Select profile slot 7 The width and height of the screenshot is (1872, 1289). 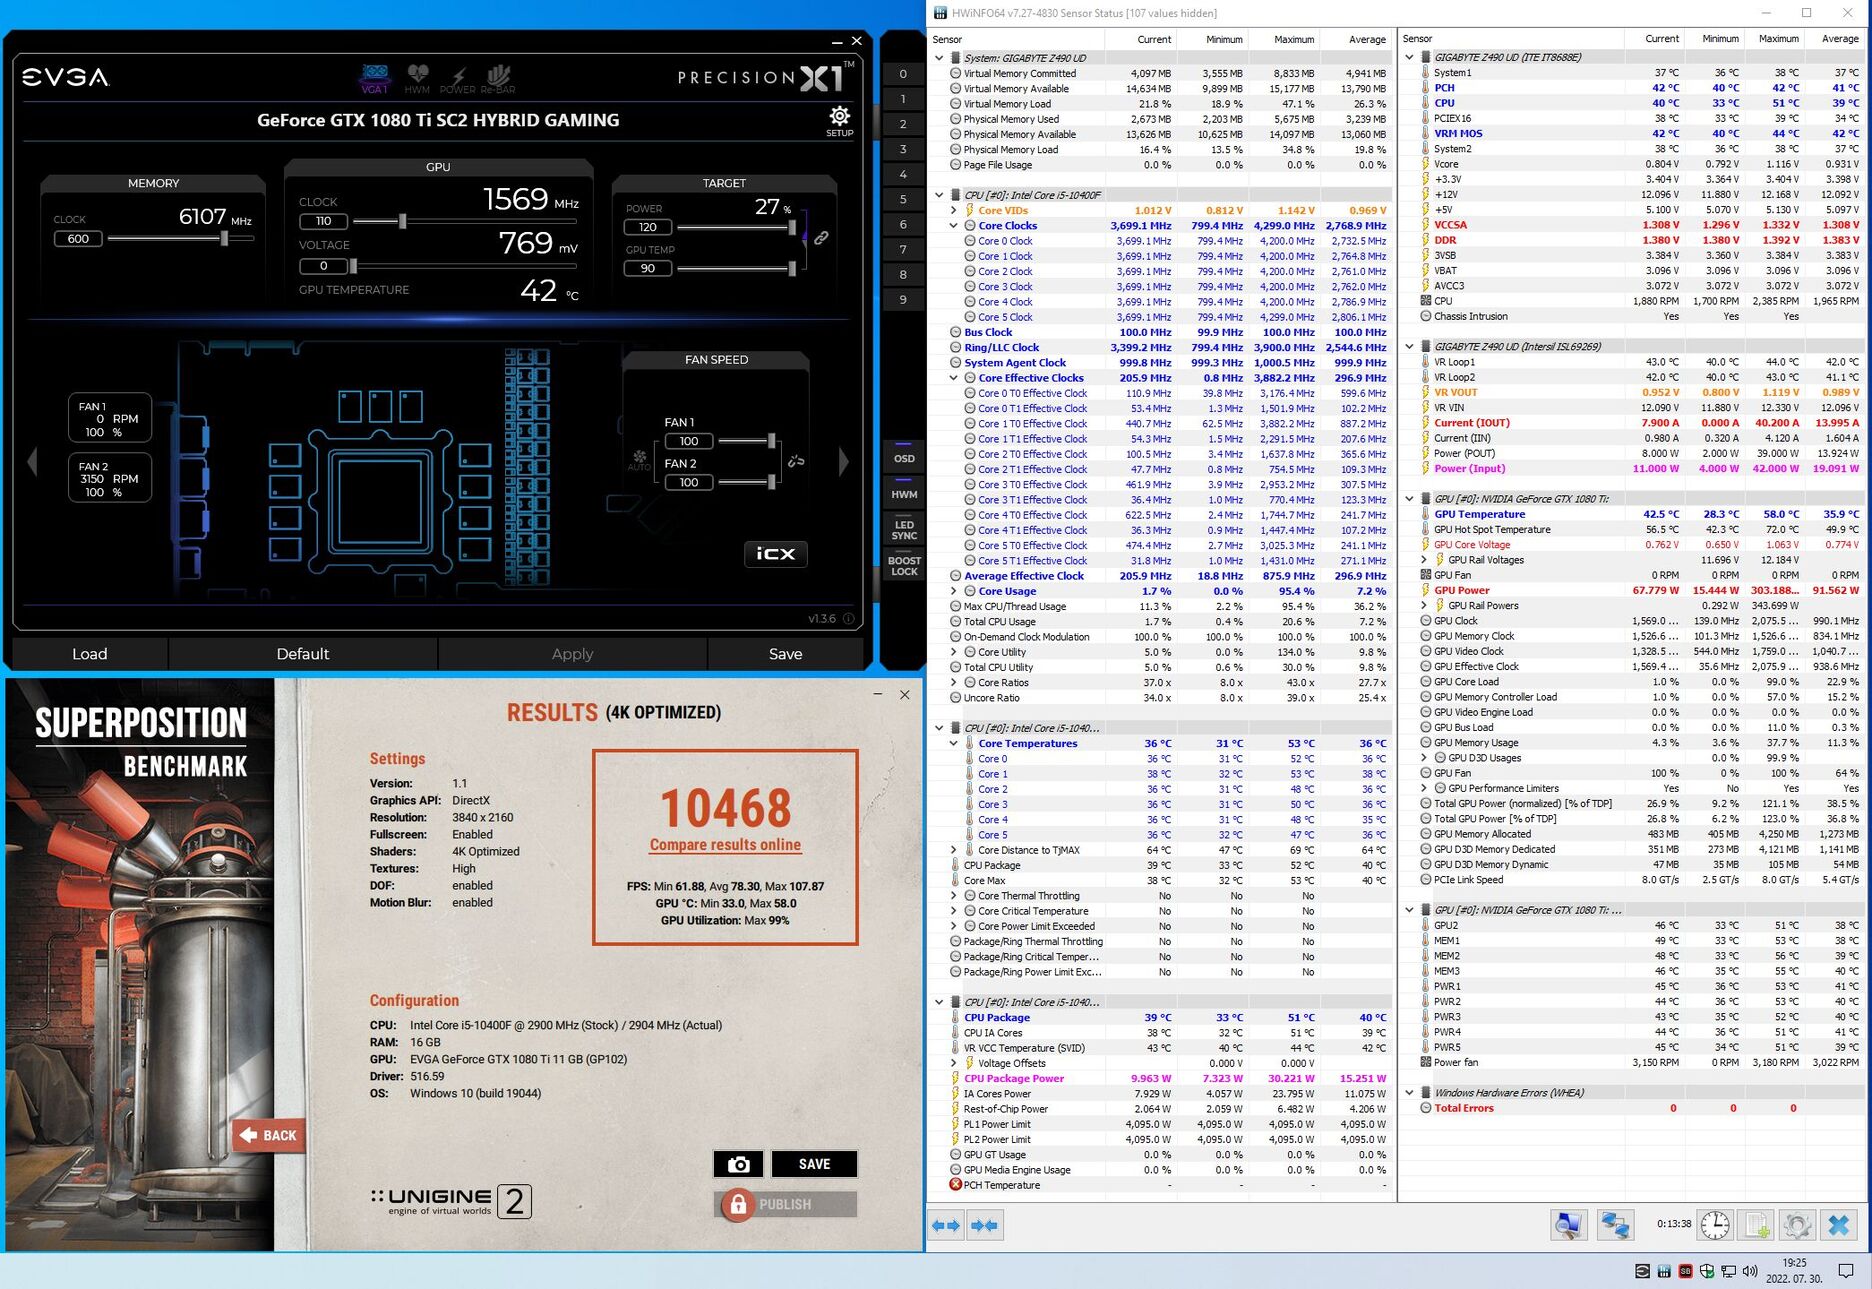pos(903,249)
